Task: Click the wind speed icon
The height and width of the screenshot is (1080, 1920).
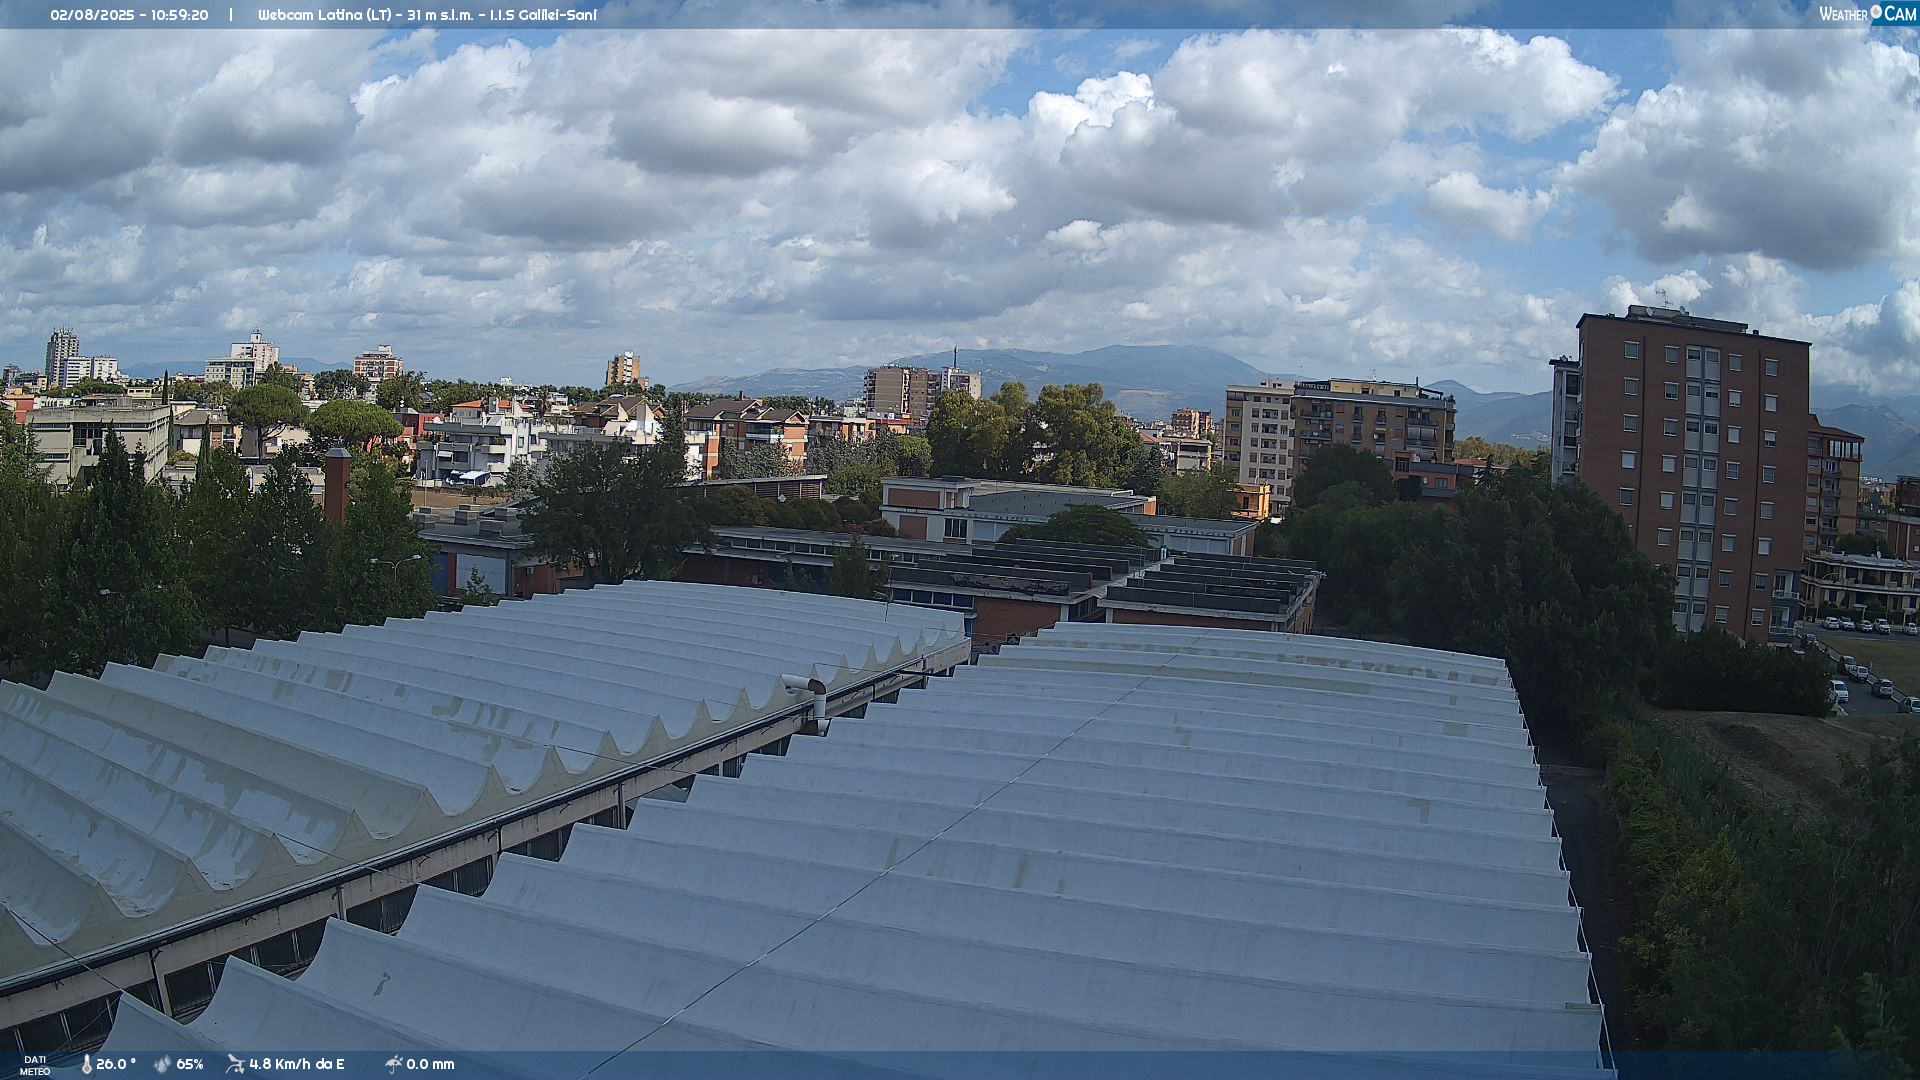Action: pyautogui.click(x=235, y=1064)
